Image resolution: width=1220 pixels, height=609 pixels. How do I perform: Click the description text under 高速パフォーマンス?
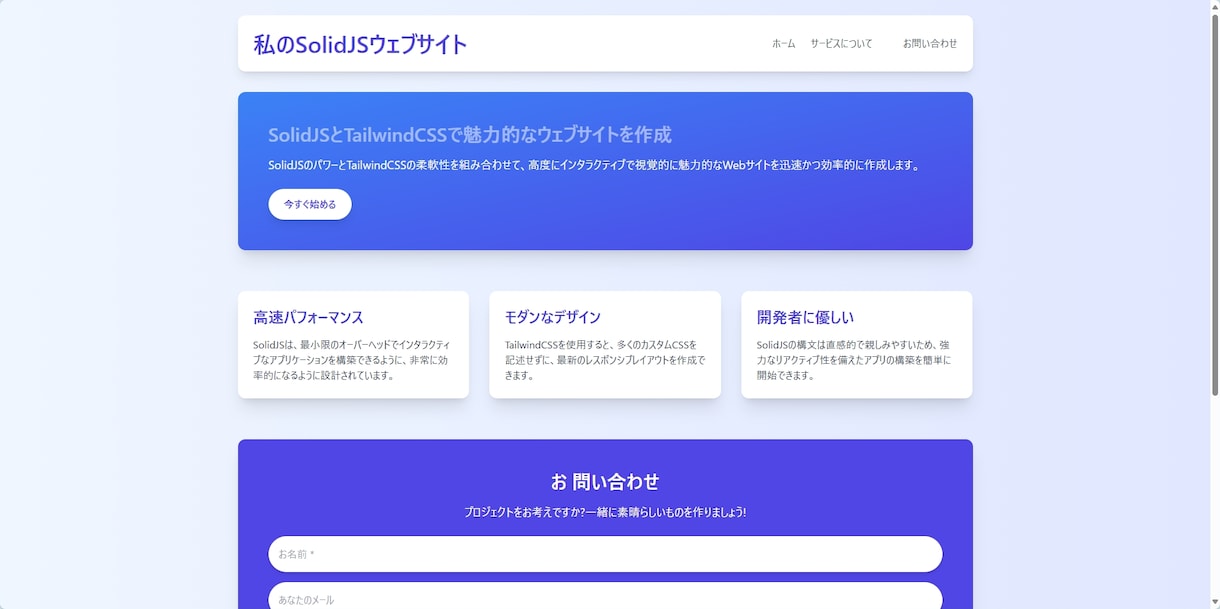(353, 360)
